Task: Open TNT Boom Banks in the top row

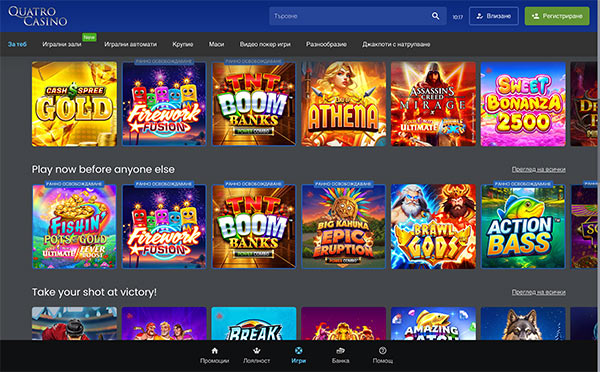Action: (x=254, y=104)
